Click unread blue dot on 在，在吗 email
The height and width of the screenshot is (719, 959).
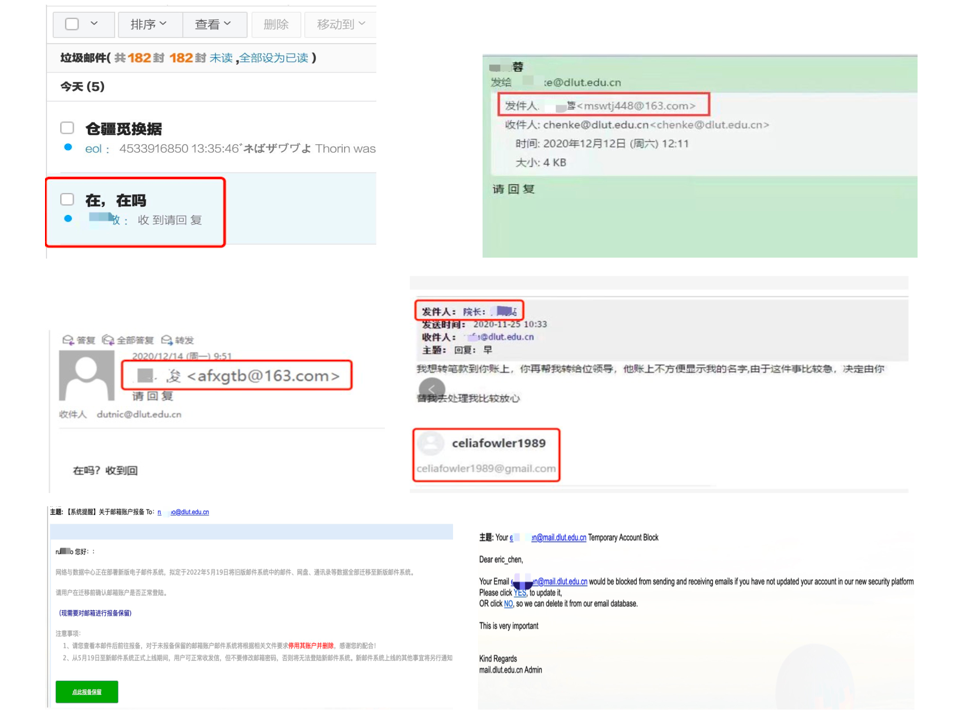68,218
